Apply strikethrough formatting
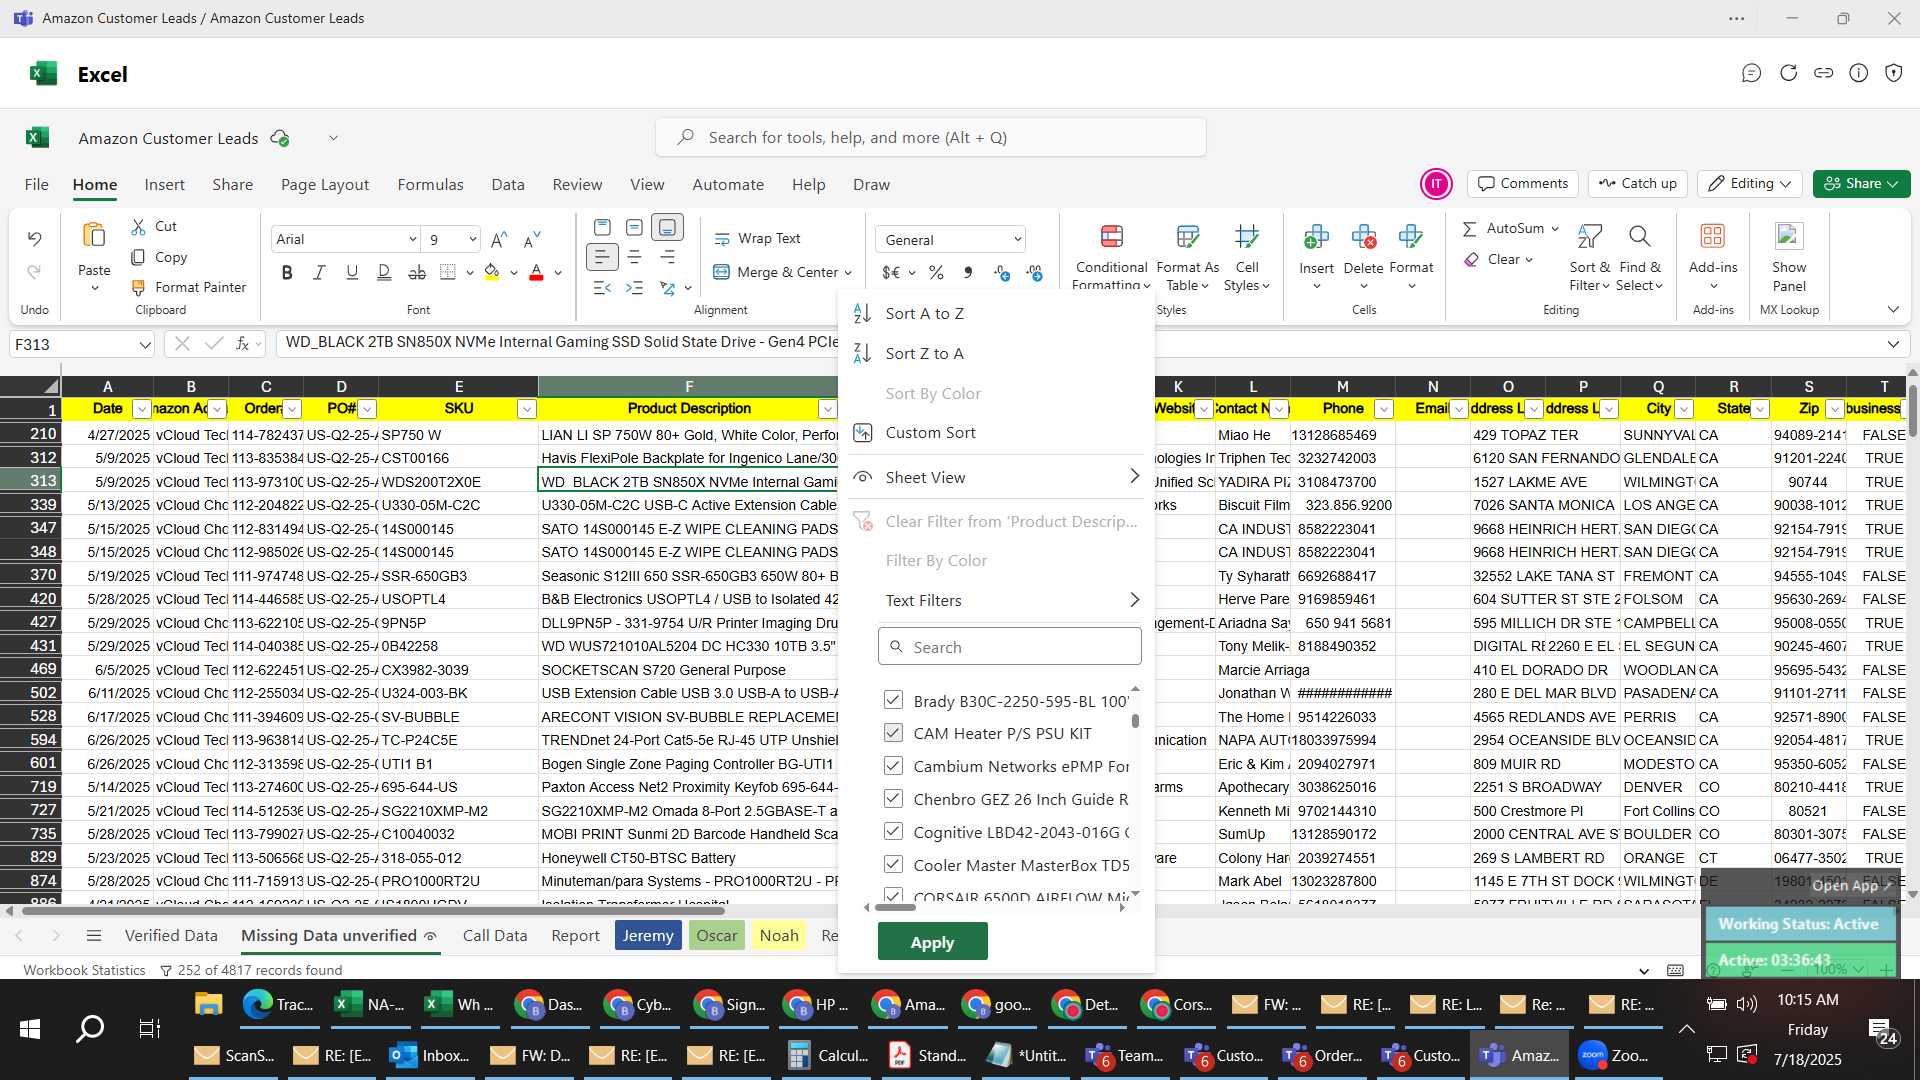 (x=417, y=272)
